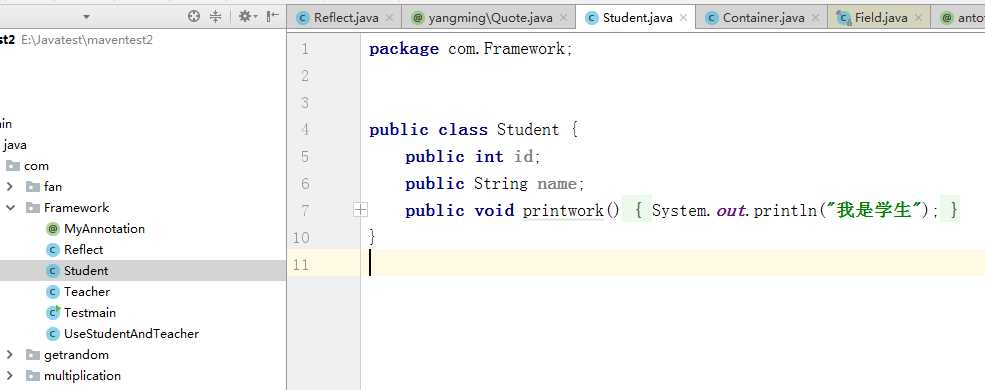The width and height of the screenshot is (985, 390).
Task: Select the fan package in tree
Action: pos(53,187)
